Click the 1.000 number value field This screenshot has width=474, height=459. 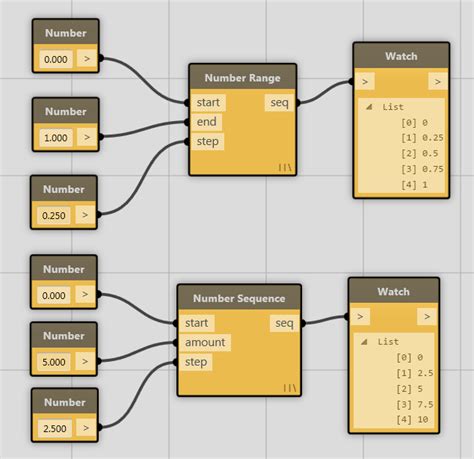click(x=56, y=138)
